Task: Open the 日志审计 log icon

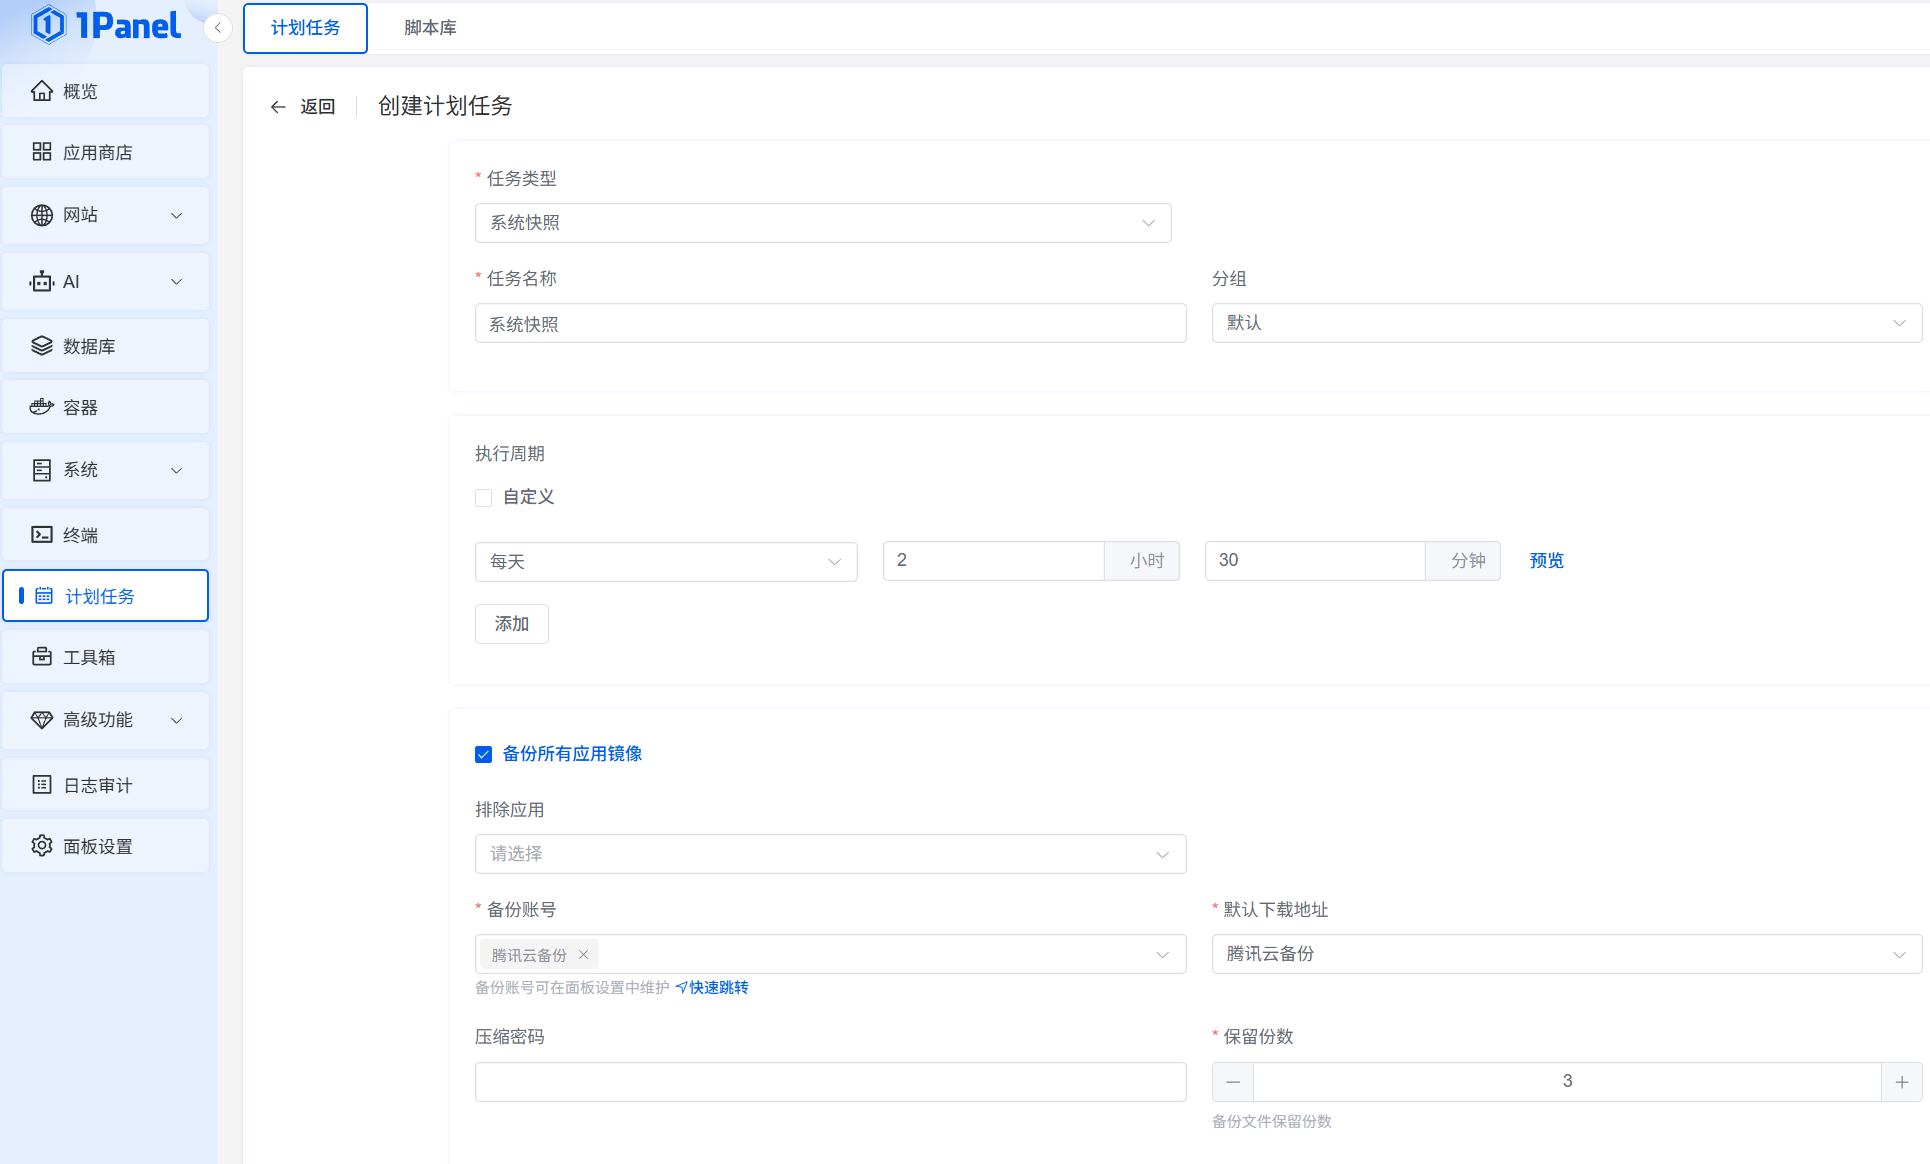Action: point(41,785)
